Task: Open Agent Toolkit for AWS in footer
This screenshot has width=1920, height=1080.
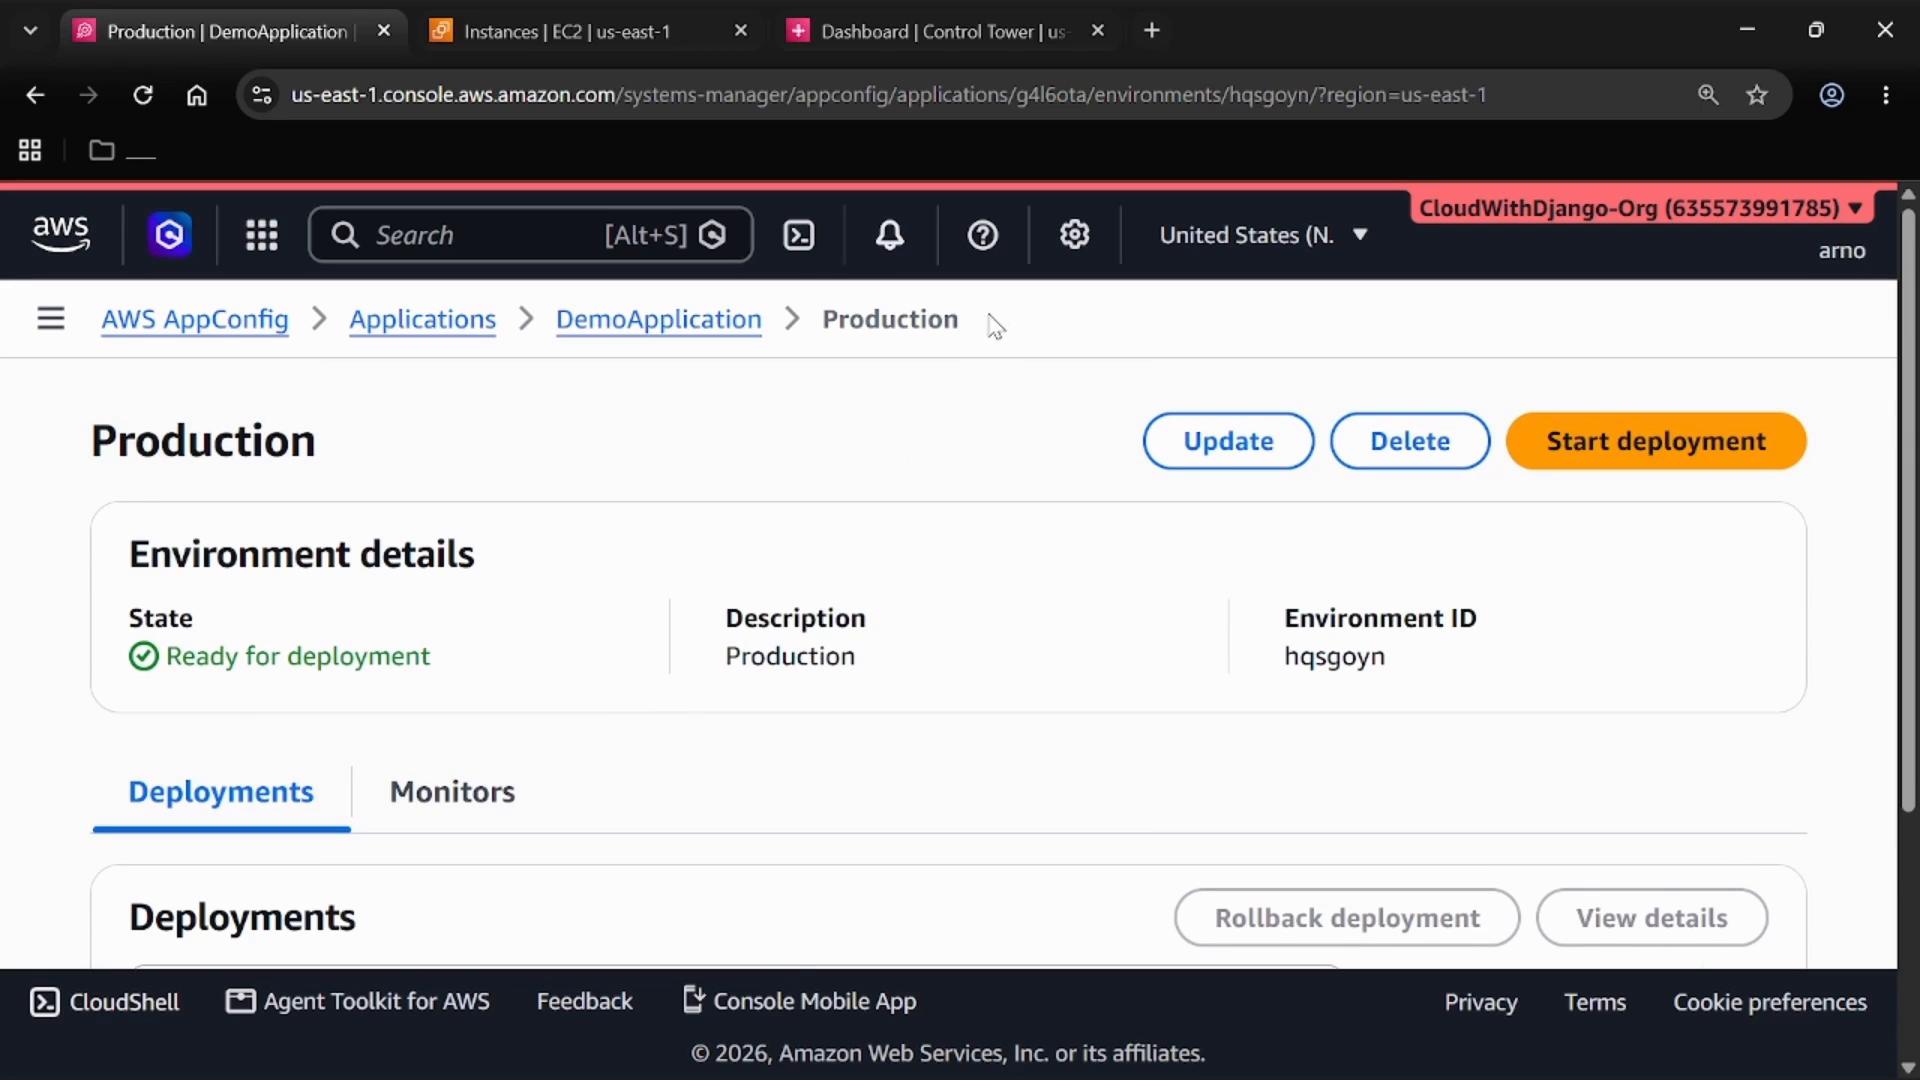Action: [x=358, y=1002]
